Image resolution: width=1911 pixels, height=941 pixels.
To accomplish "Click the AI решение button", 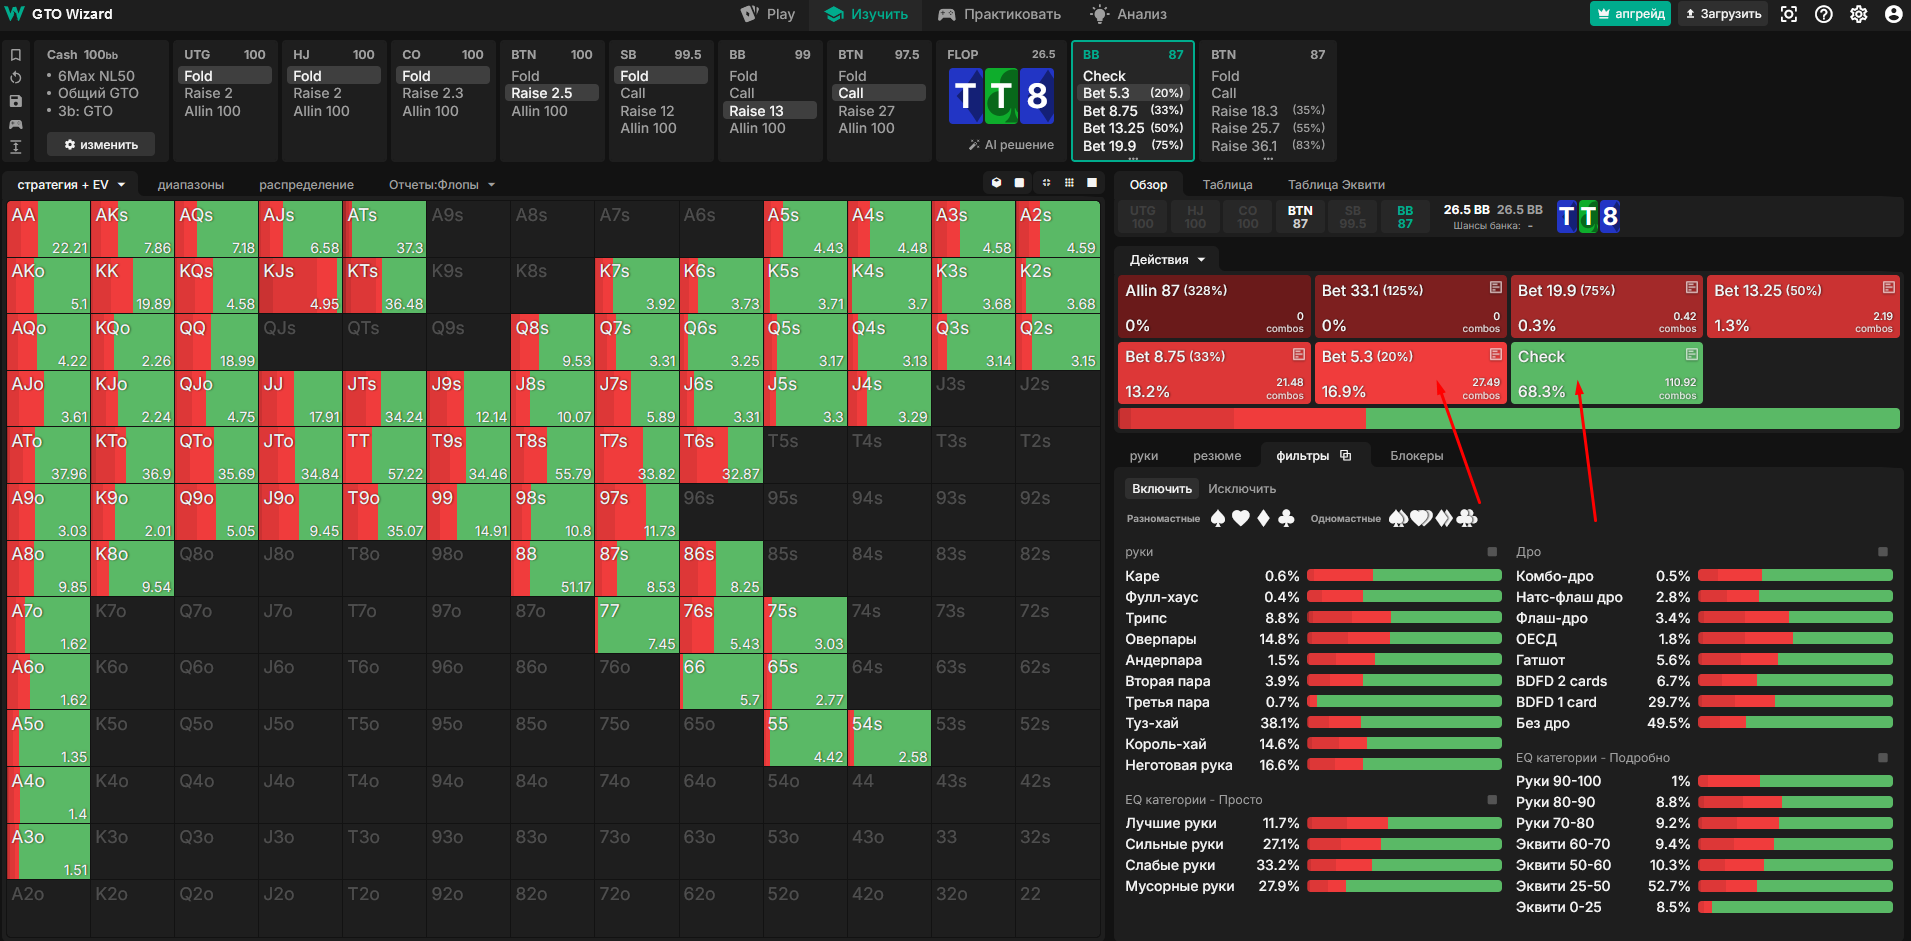I will tap(1010, 145).
